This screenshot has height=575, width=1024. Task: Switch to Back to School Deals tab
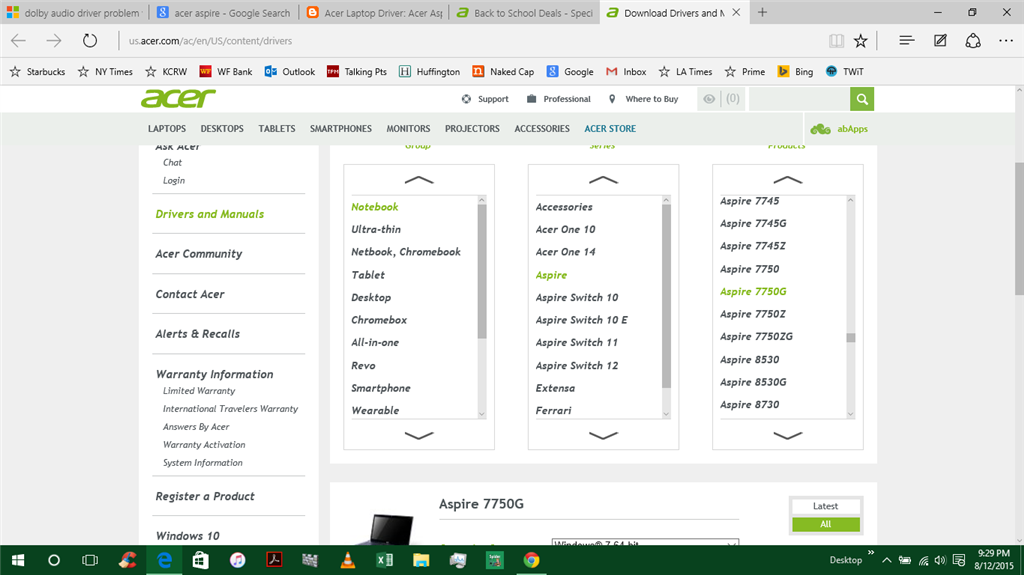click(525, 12)
